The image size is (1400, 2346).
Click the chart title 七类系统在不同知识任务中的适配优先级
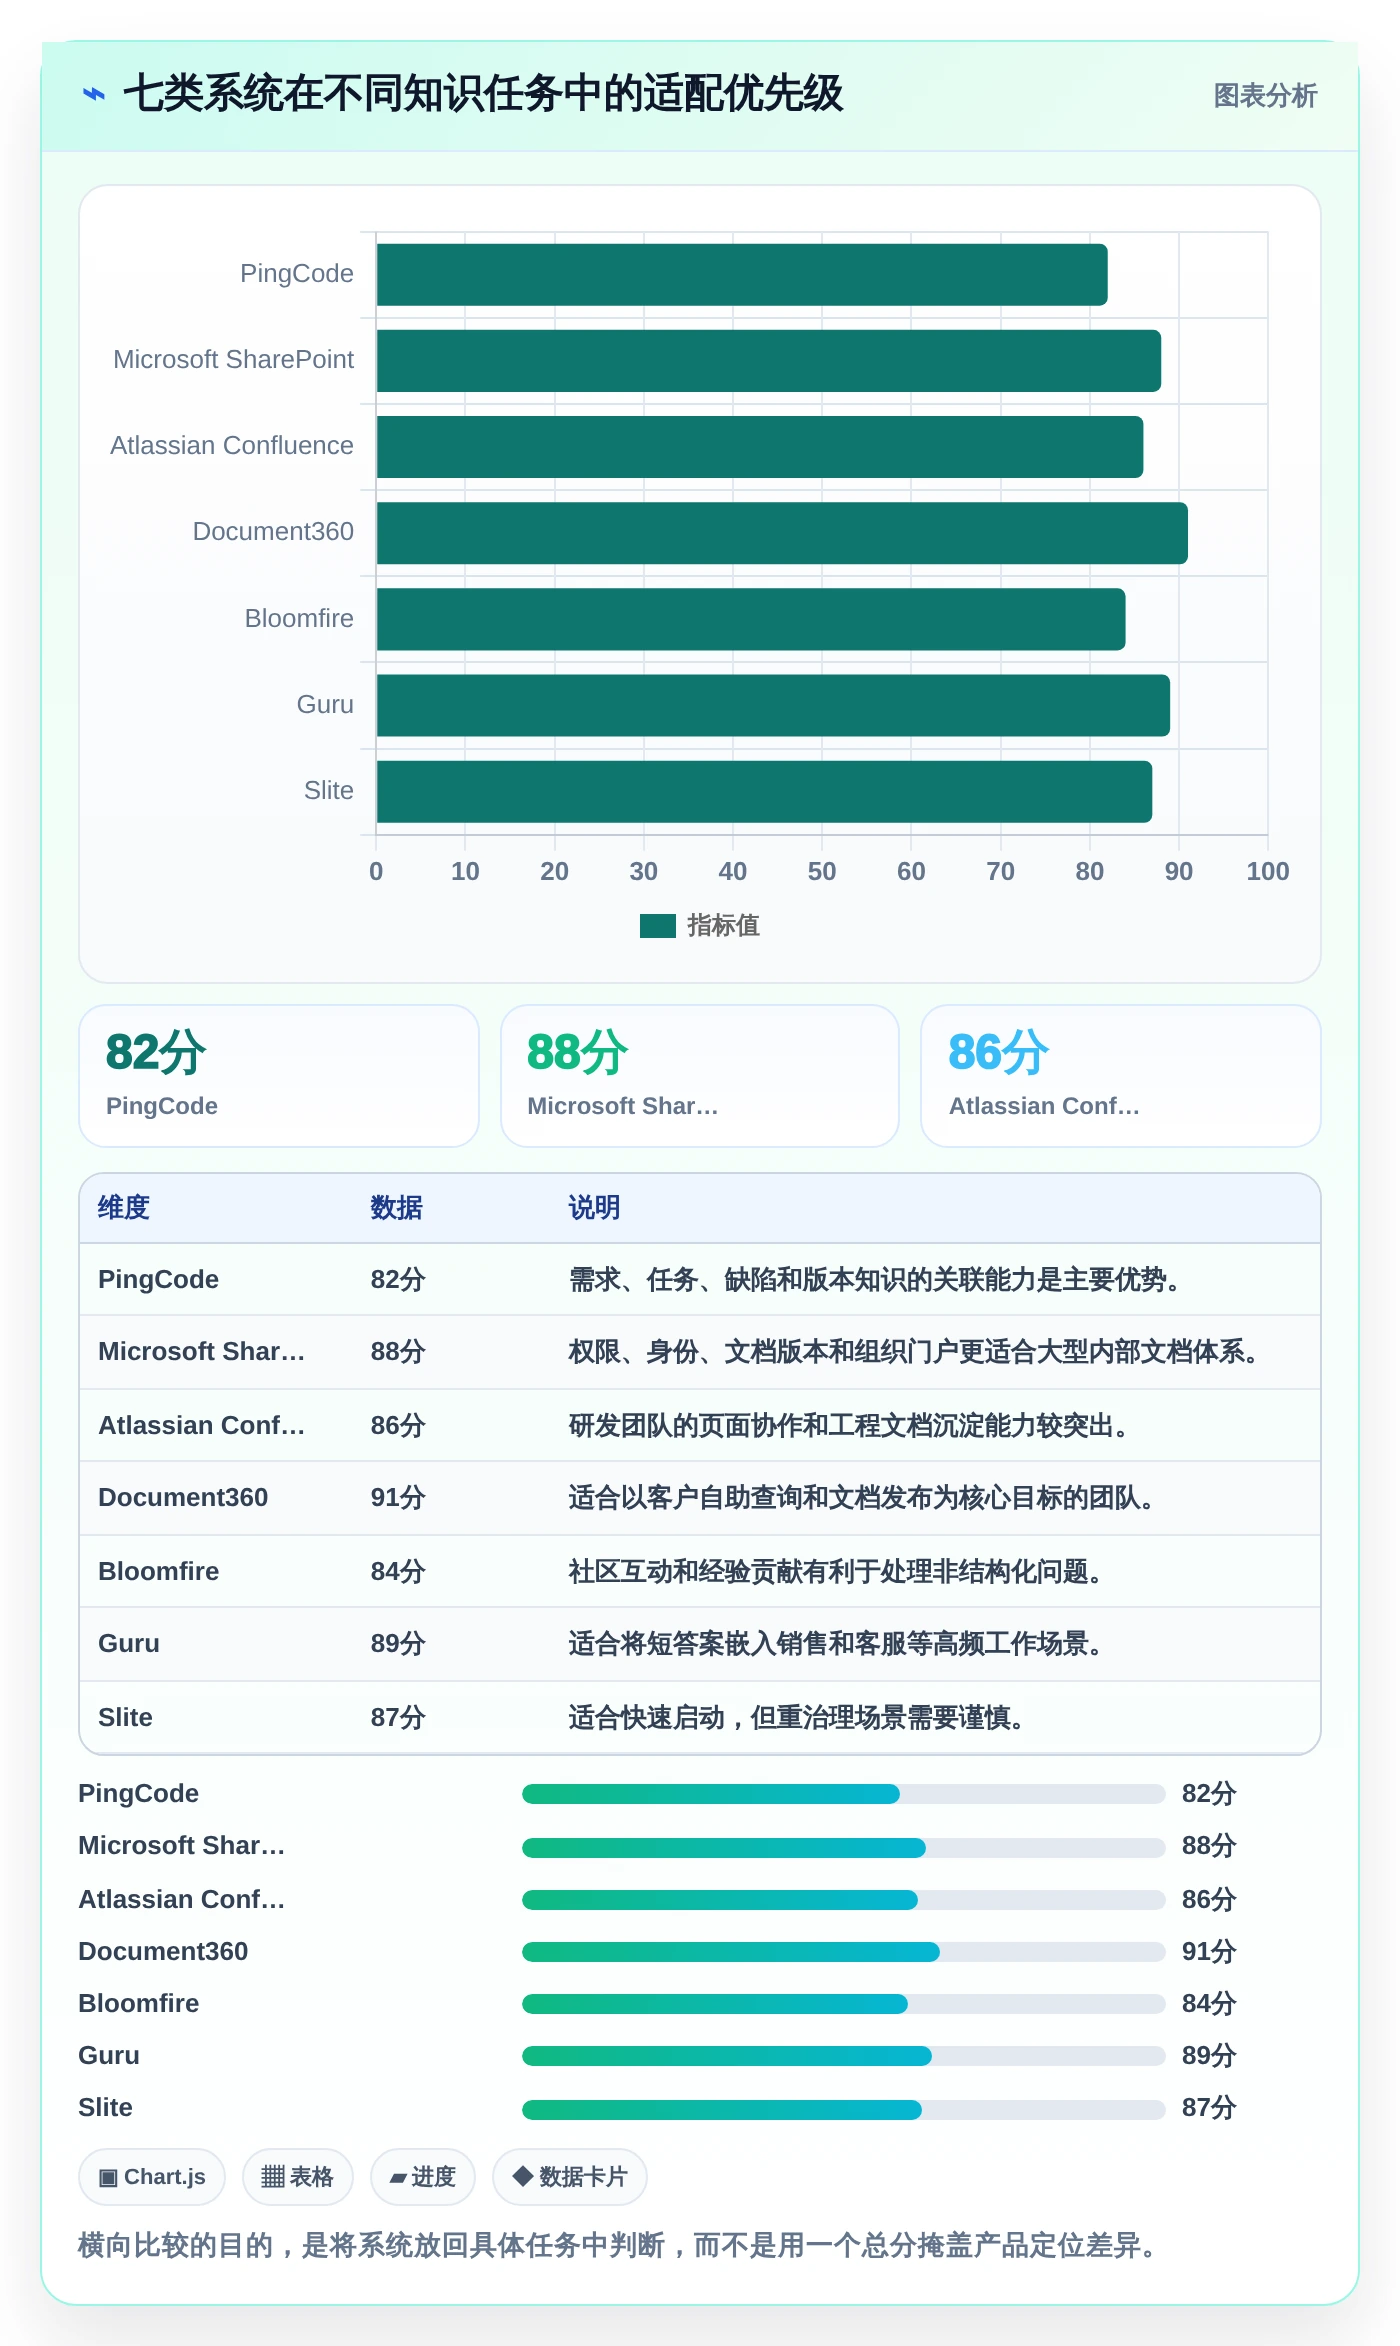pyautogui.click(x=483, y=94)
